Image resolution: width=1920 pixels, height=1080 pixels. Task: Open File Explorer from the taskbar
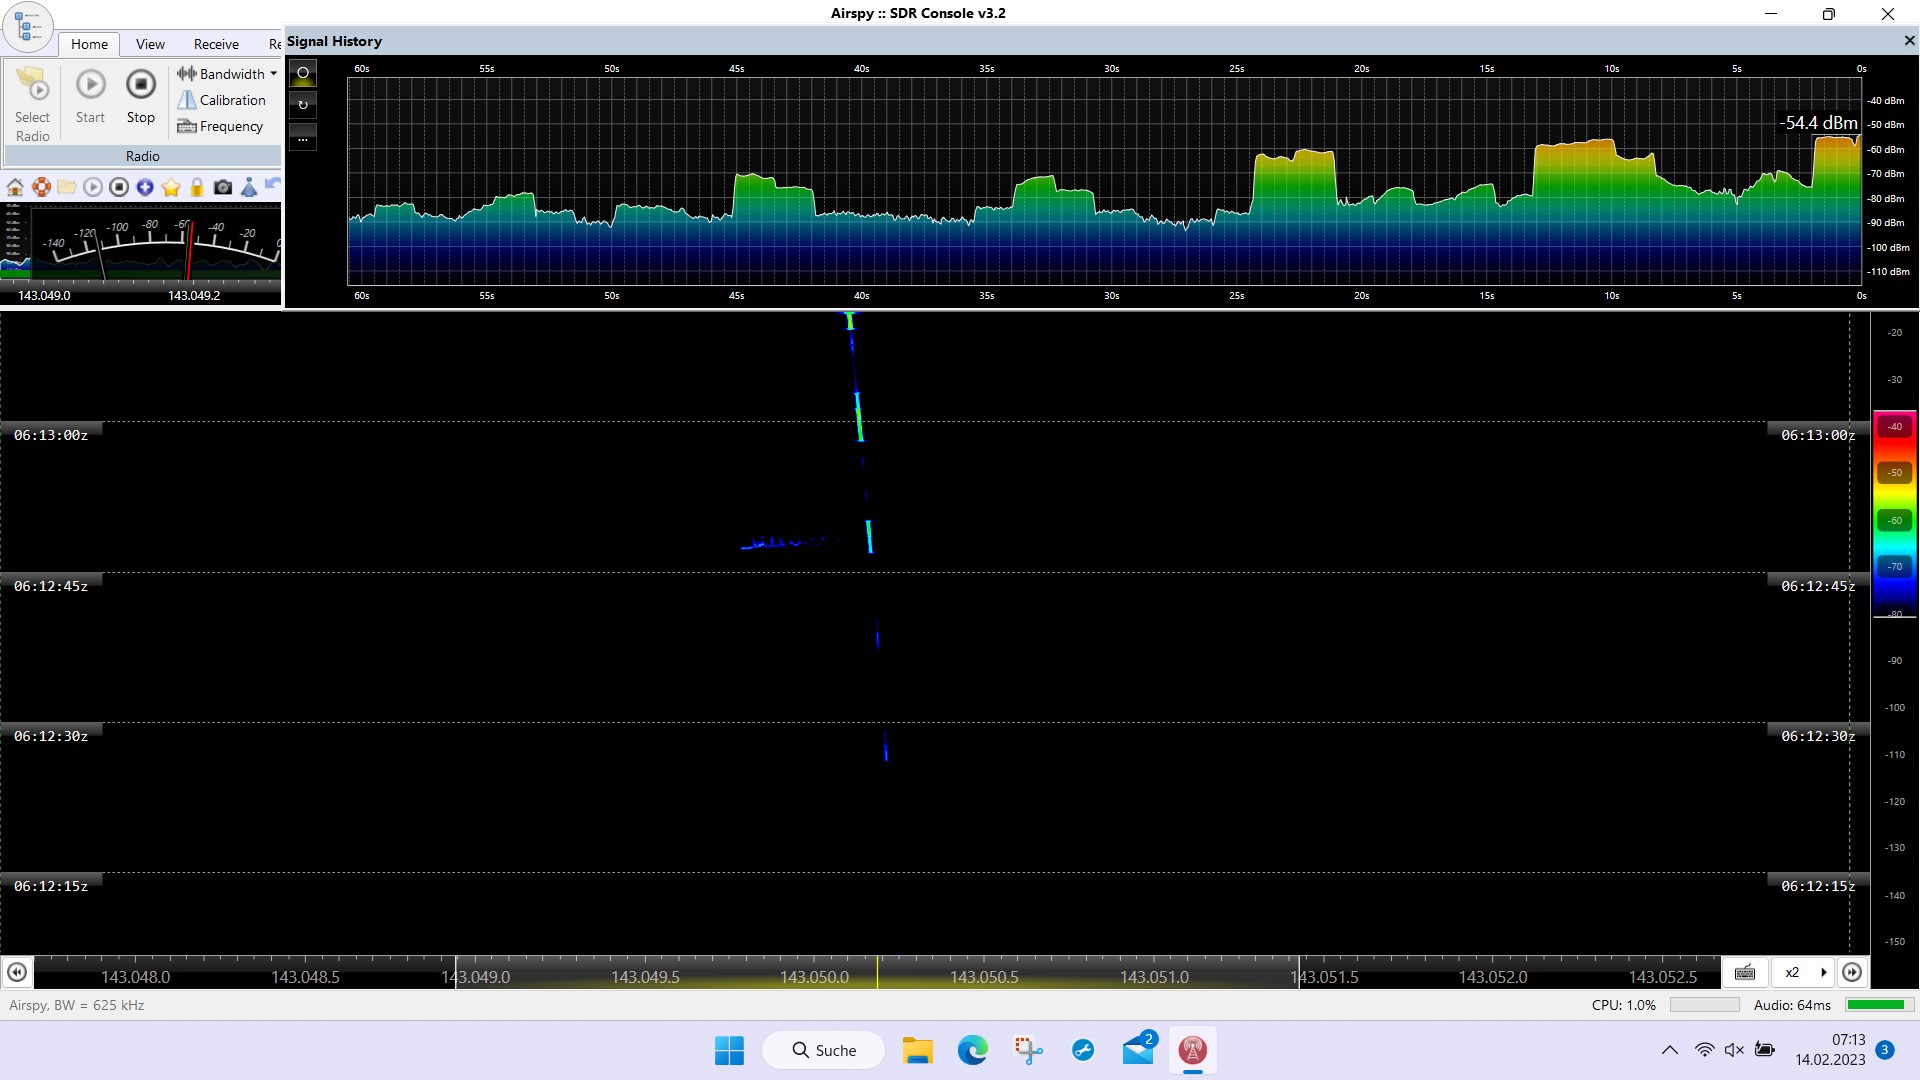coord(917,1050)
